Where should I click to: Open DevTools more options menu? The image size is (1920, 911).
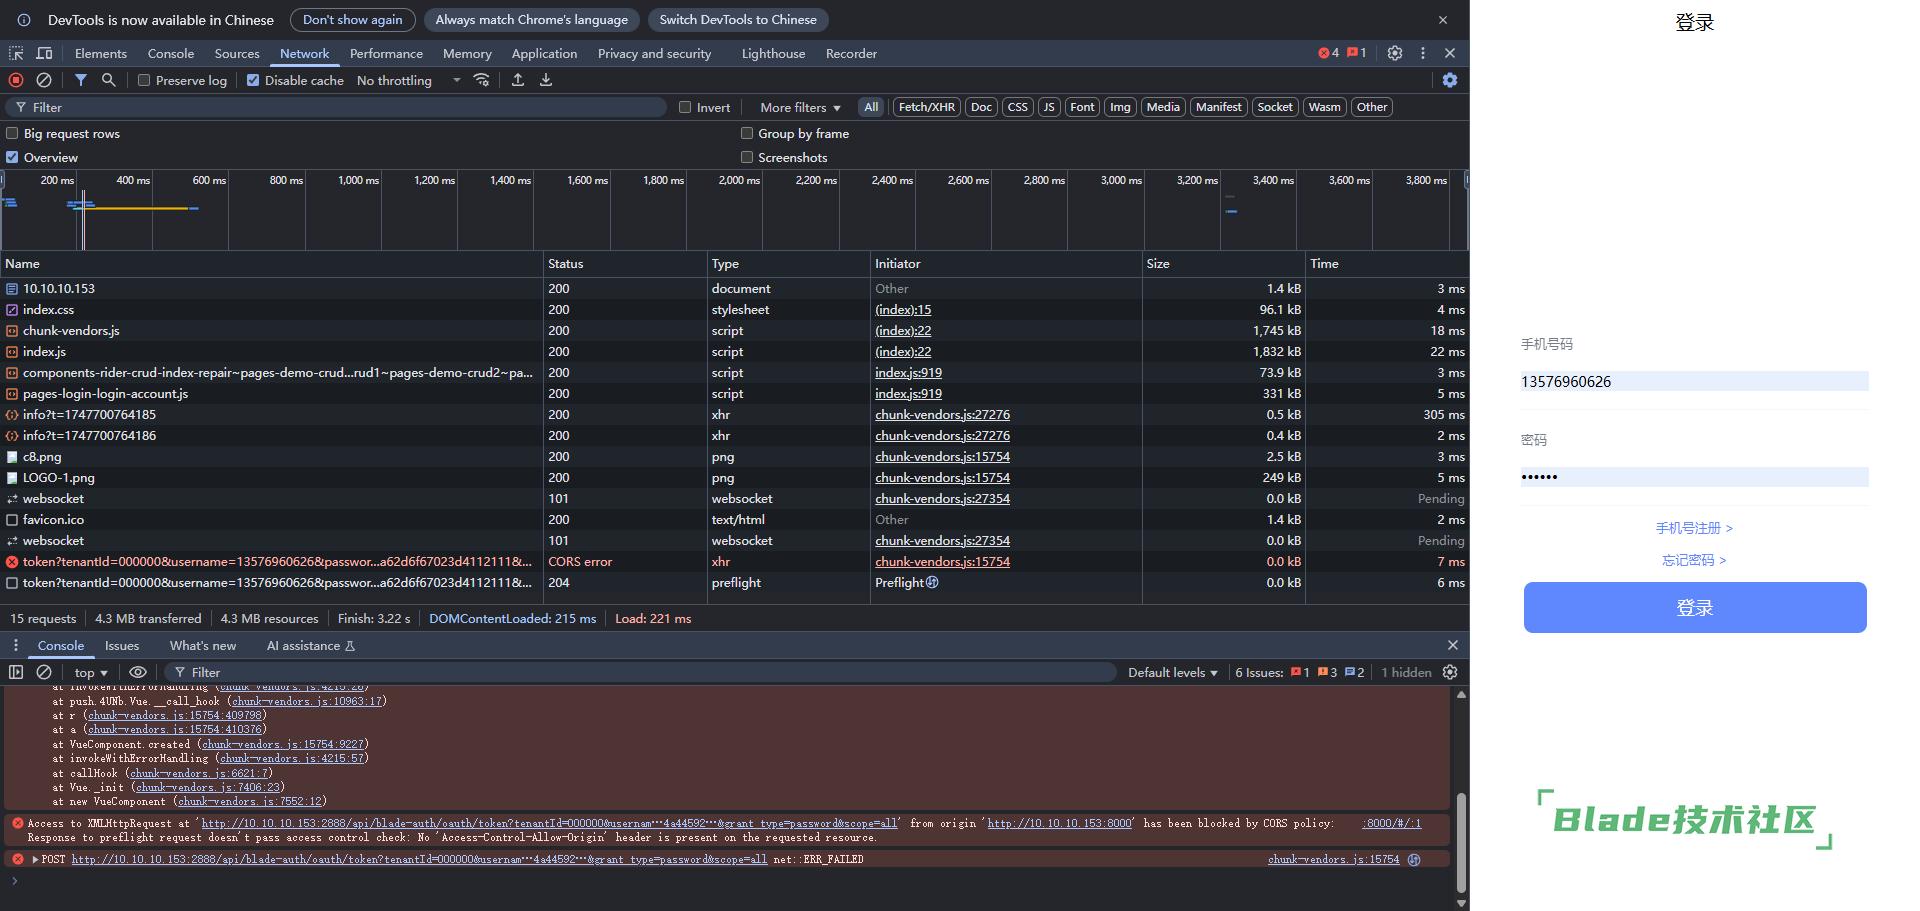[1423, 53]
